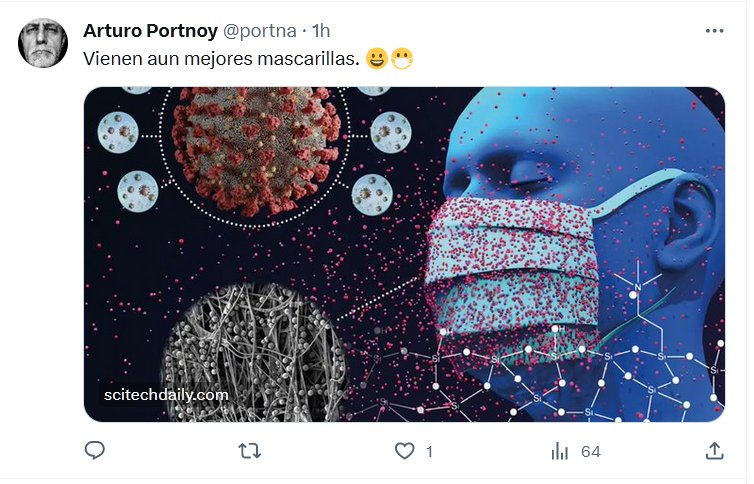This screenshot has height=484, width=754.
Task: Like the post with the heart icon
Action: 404,452
